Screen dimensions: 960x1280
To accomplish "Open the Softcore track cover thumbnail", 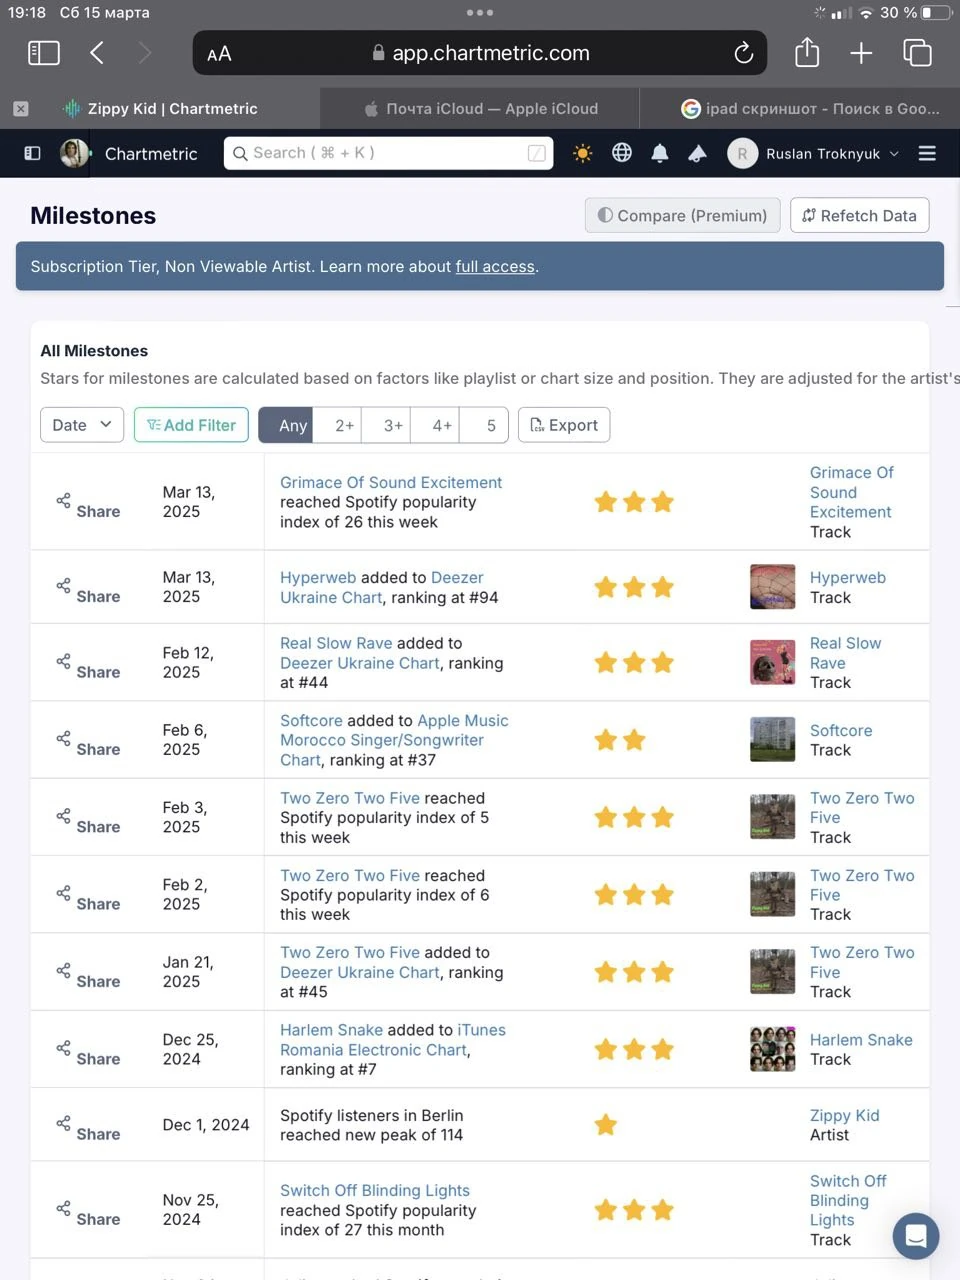I will click(x=773, y=740).
